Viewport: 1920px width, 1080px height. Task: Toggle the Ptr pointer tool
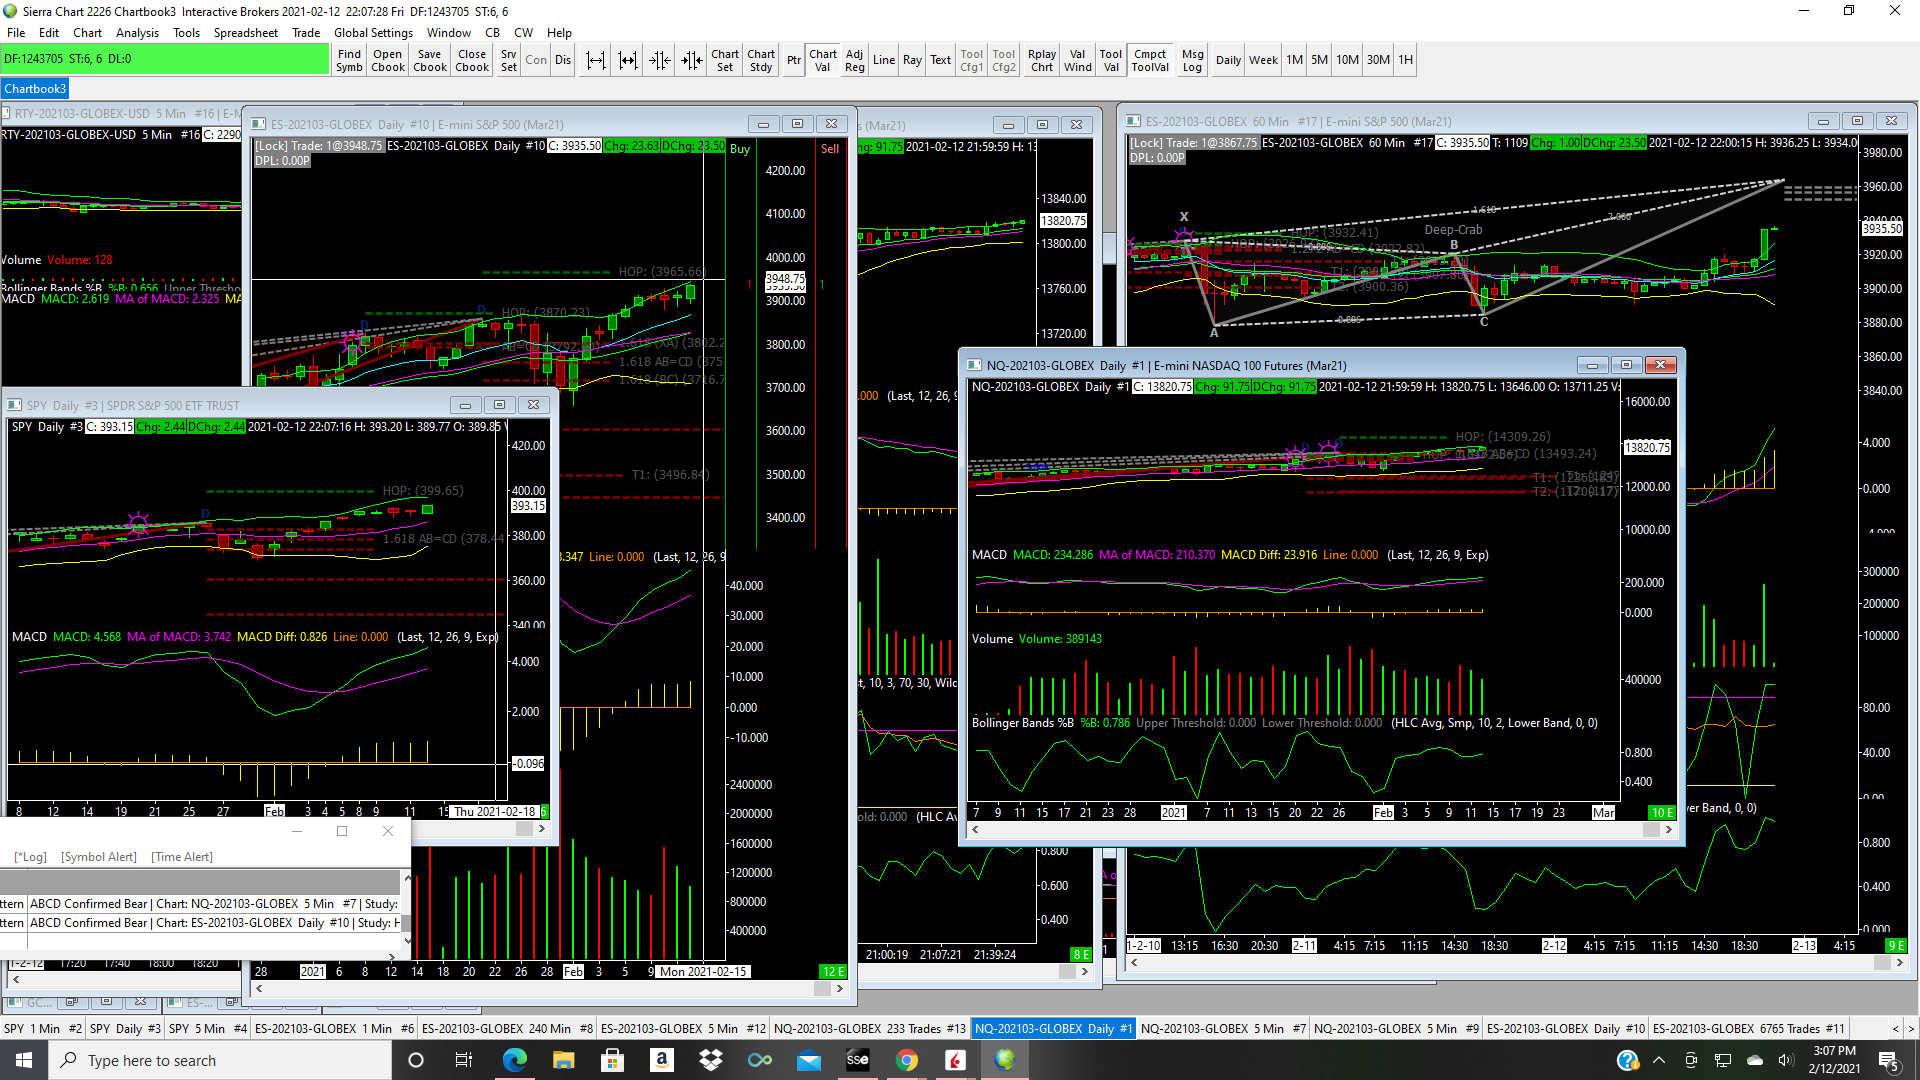(x=793, y=60)
